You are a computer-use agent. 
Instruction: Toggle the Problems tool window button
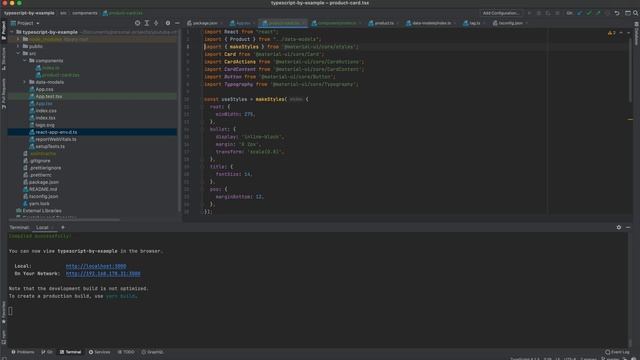[x=23, y=352]
